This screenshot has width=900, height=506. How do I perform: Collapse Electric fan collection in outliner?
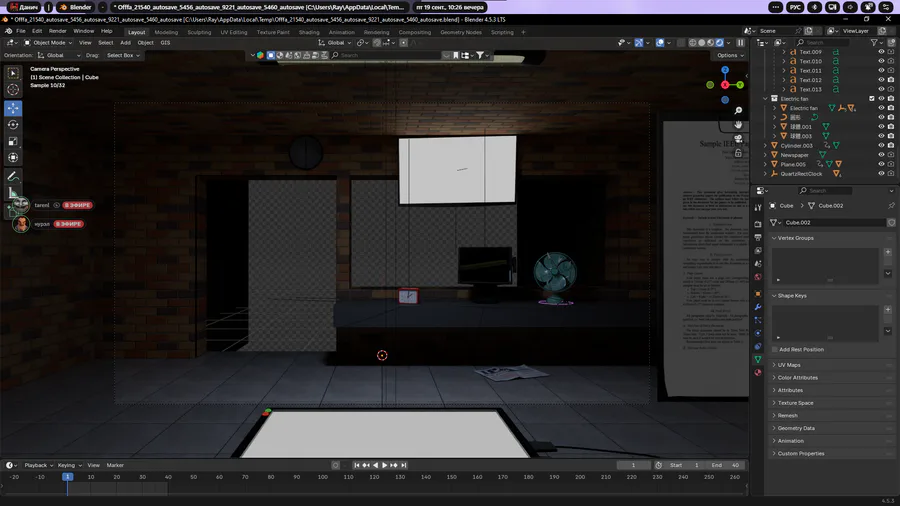point(765,99)
